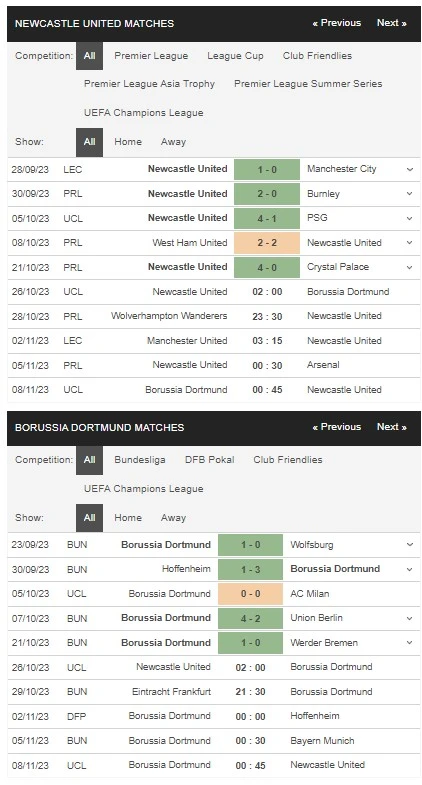Select Newcastle's UEFA Champions League filter
This screenshot has height=785, width=422.
(144, 113)
